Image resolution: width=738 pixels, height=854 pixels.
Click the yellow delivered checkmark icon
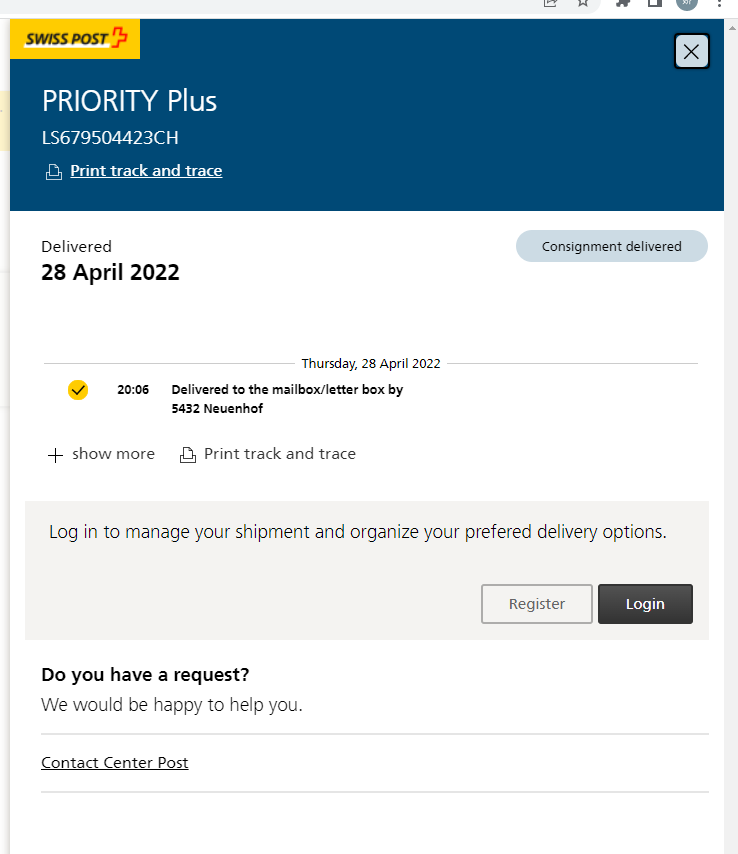coord(78,390)
